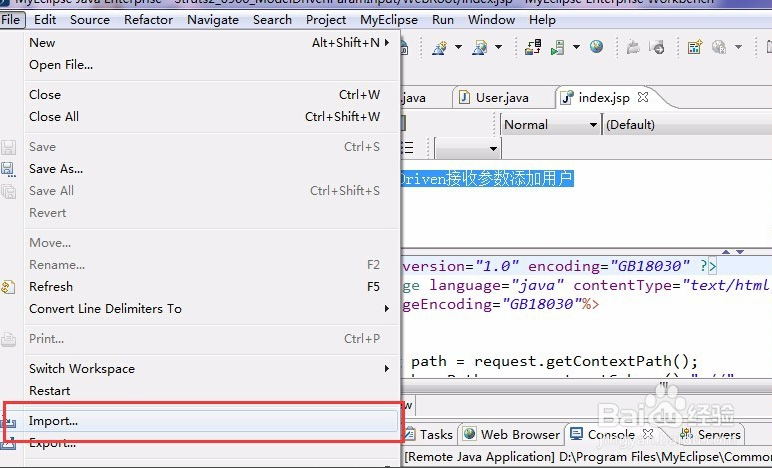Open the Help menu
Viewport: 772px width, 468px height.
point(542,20)
